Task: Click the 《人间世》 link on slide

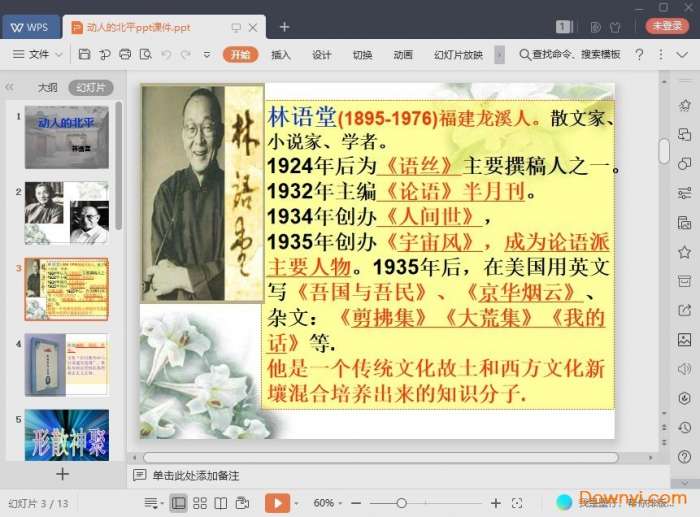Action: pyautogui.click(x=429, y=217)
